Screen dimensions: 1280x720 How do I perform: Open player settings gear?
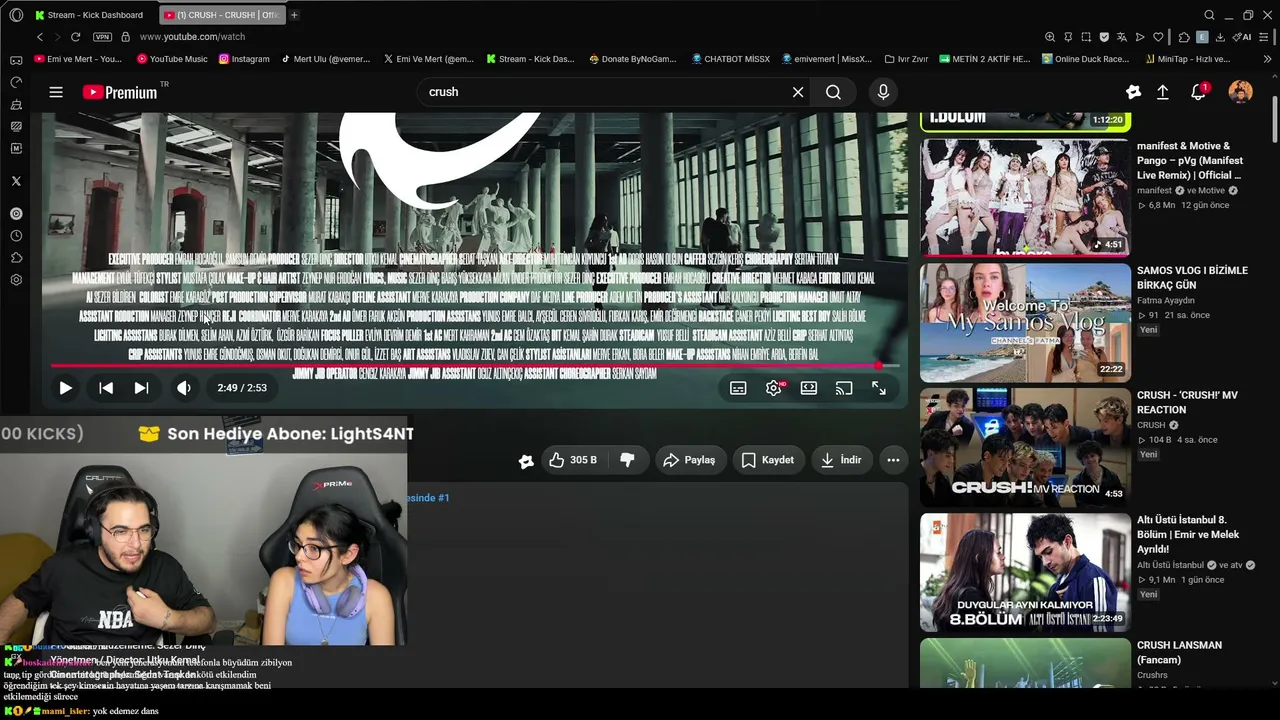pos(774,388)
